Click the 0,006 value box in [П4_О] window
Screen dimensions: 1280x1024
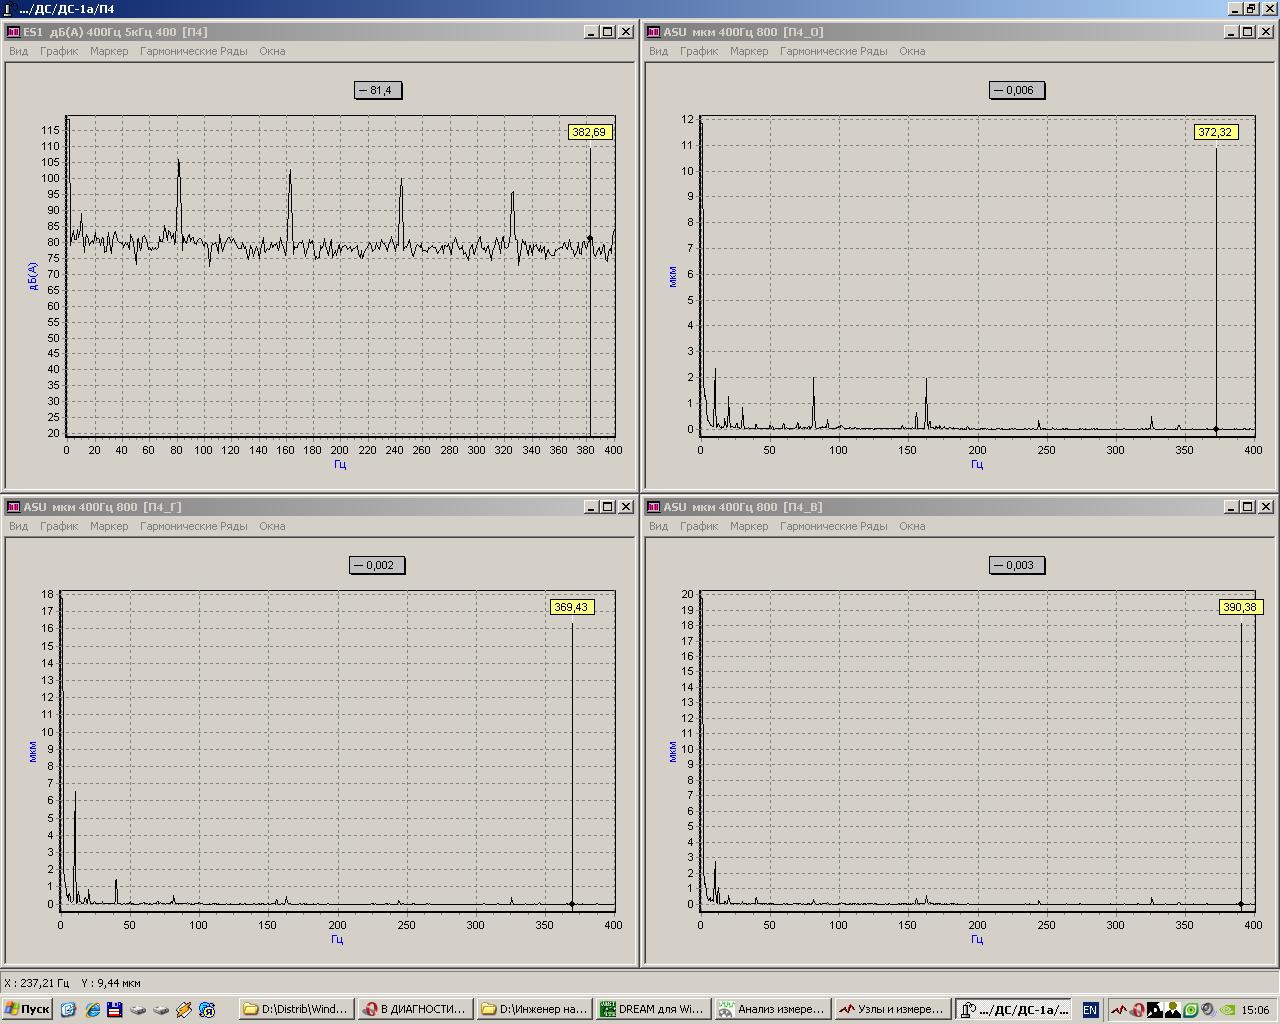pos(1017,90)
